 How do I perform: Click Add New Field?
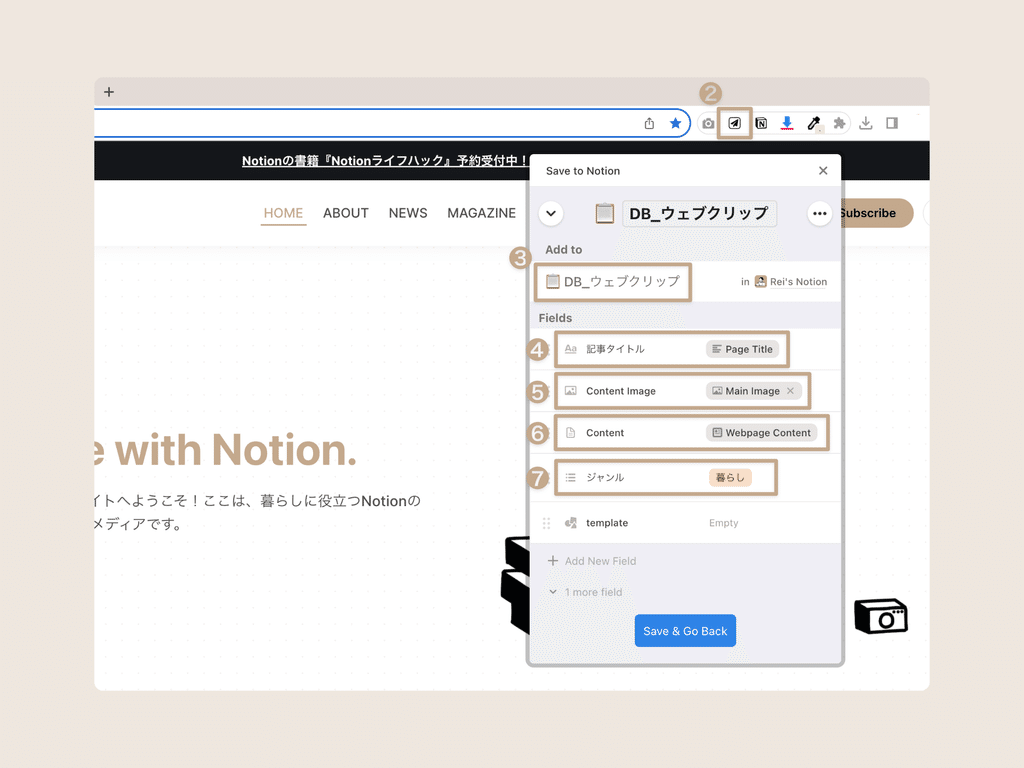[x=592, y=561]
